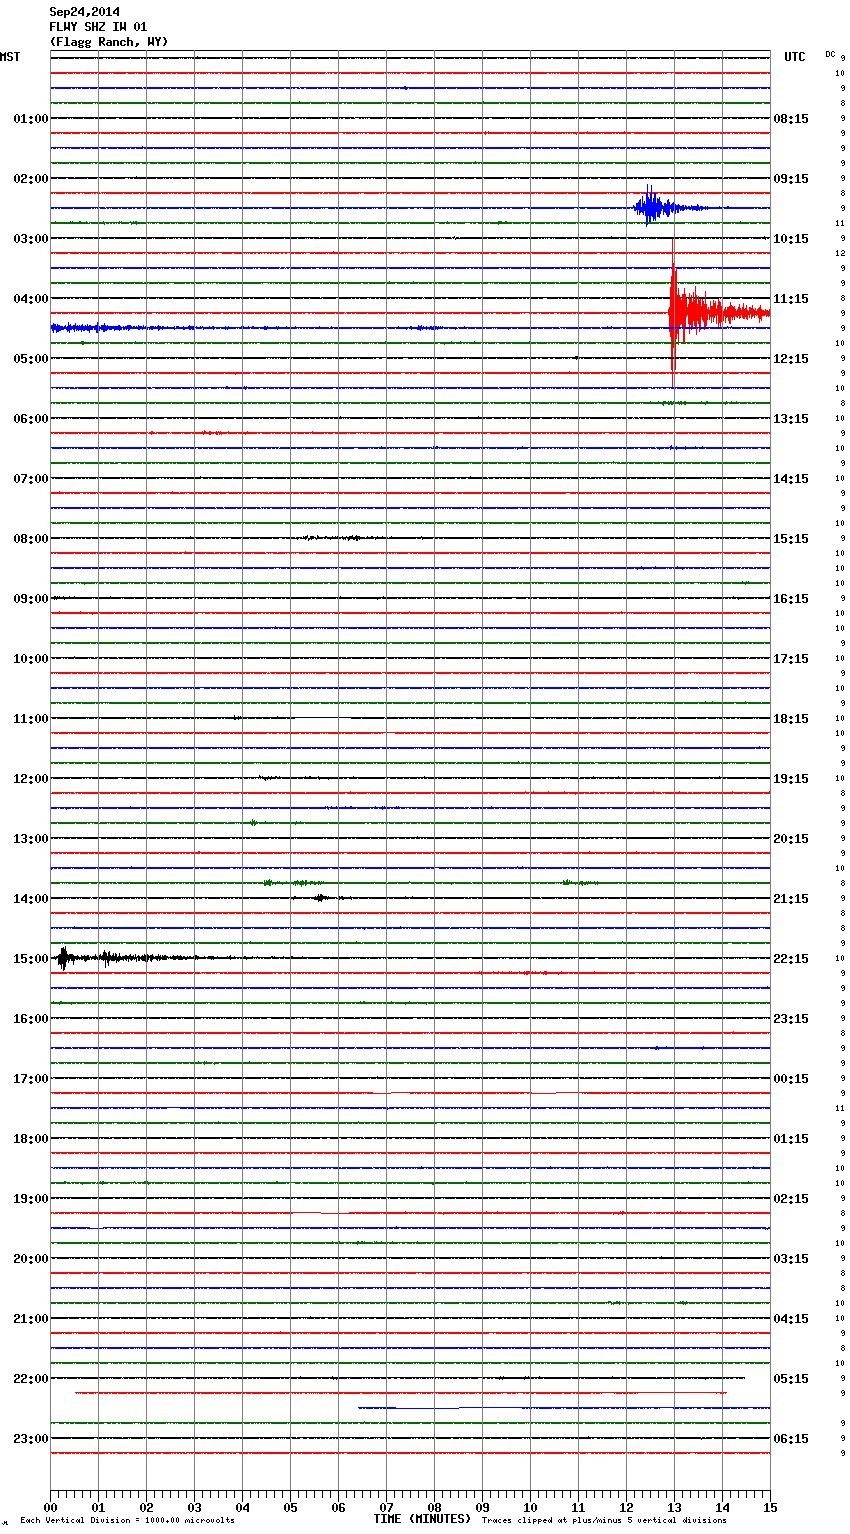This screenshot has height=1534, width=850.
Task: Click the TIME (MINUTES) axis title
Action: point(422,1519)
